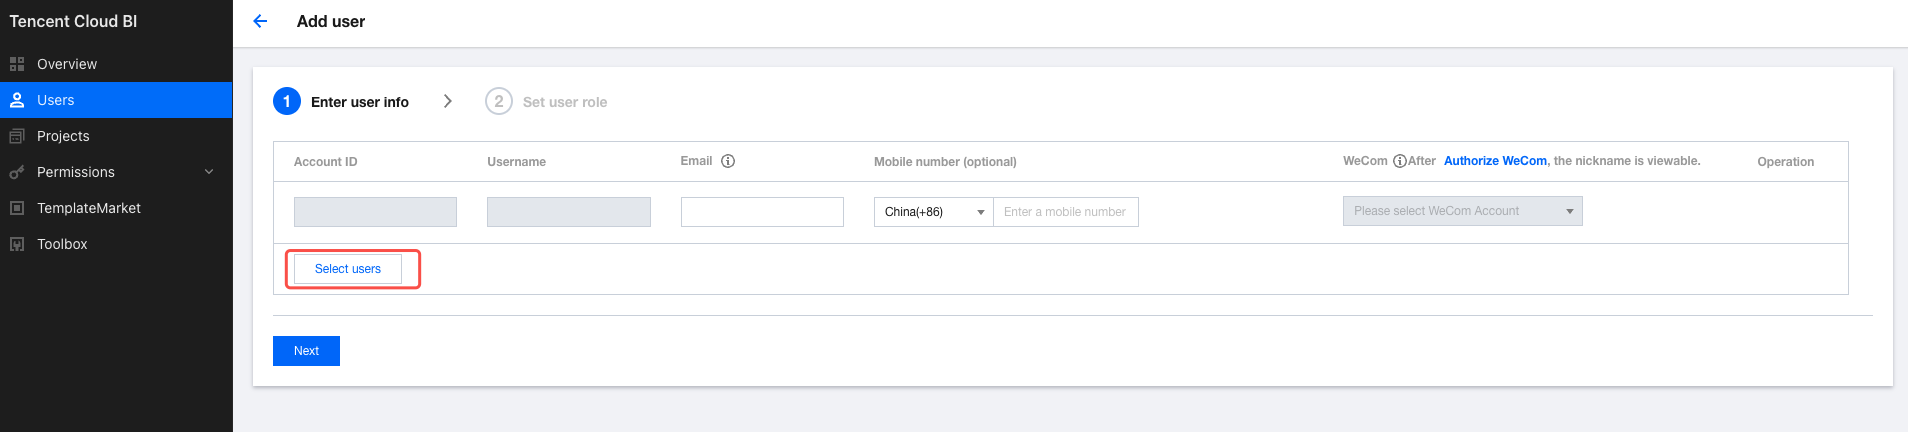Viewport: 1908px width, 432px height.
Task: Open Overview in the sidebar
Action: pyautogui.click(x=67, y=64)
